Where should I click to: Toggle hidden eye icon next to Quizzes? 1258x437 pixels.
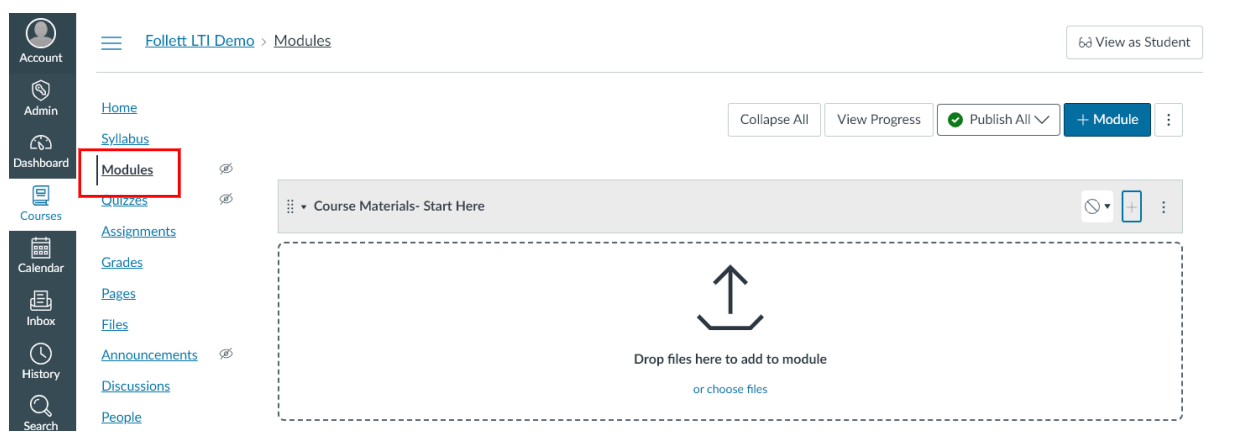[226, 199]
